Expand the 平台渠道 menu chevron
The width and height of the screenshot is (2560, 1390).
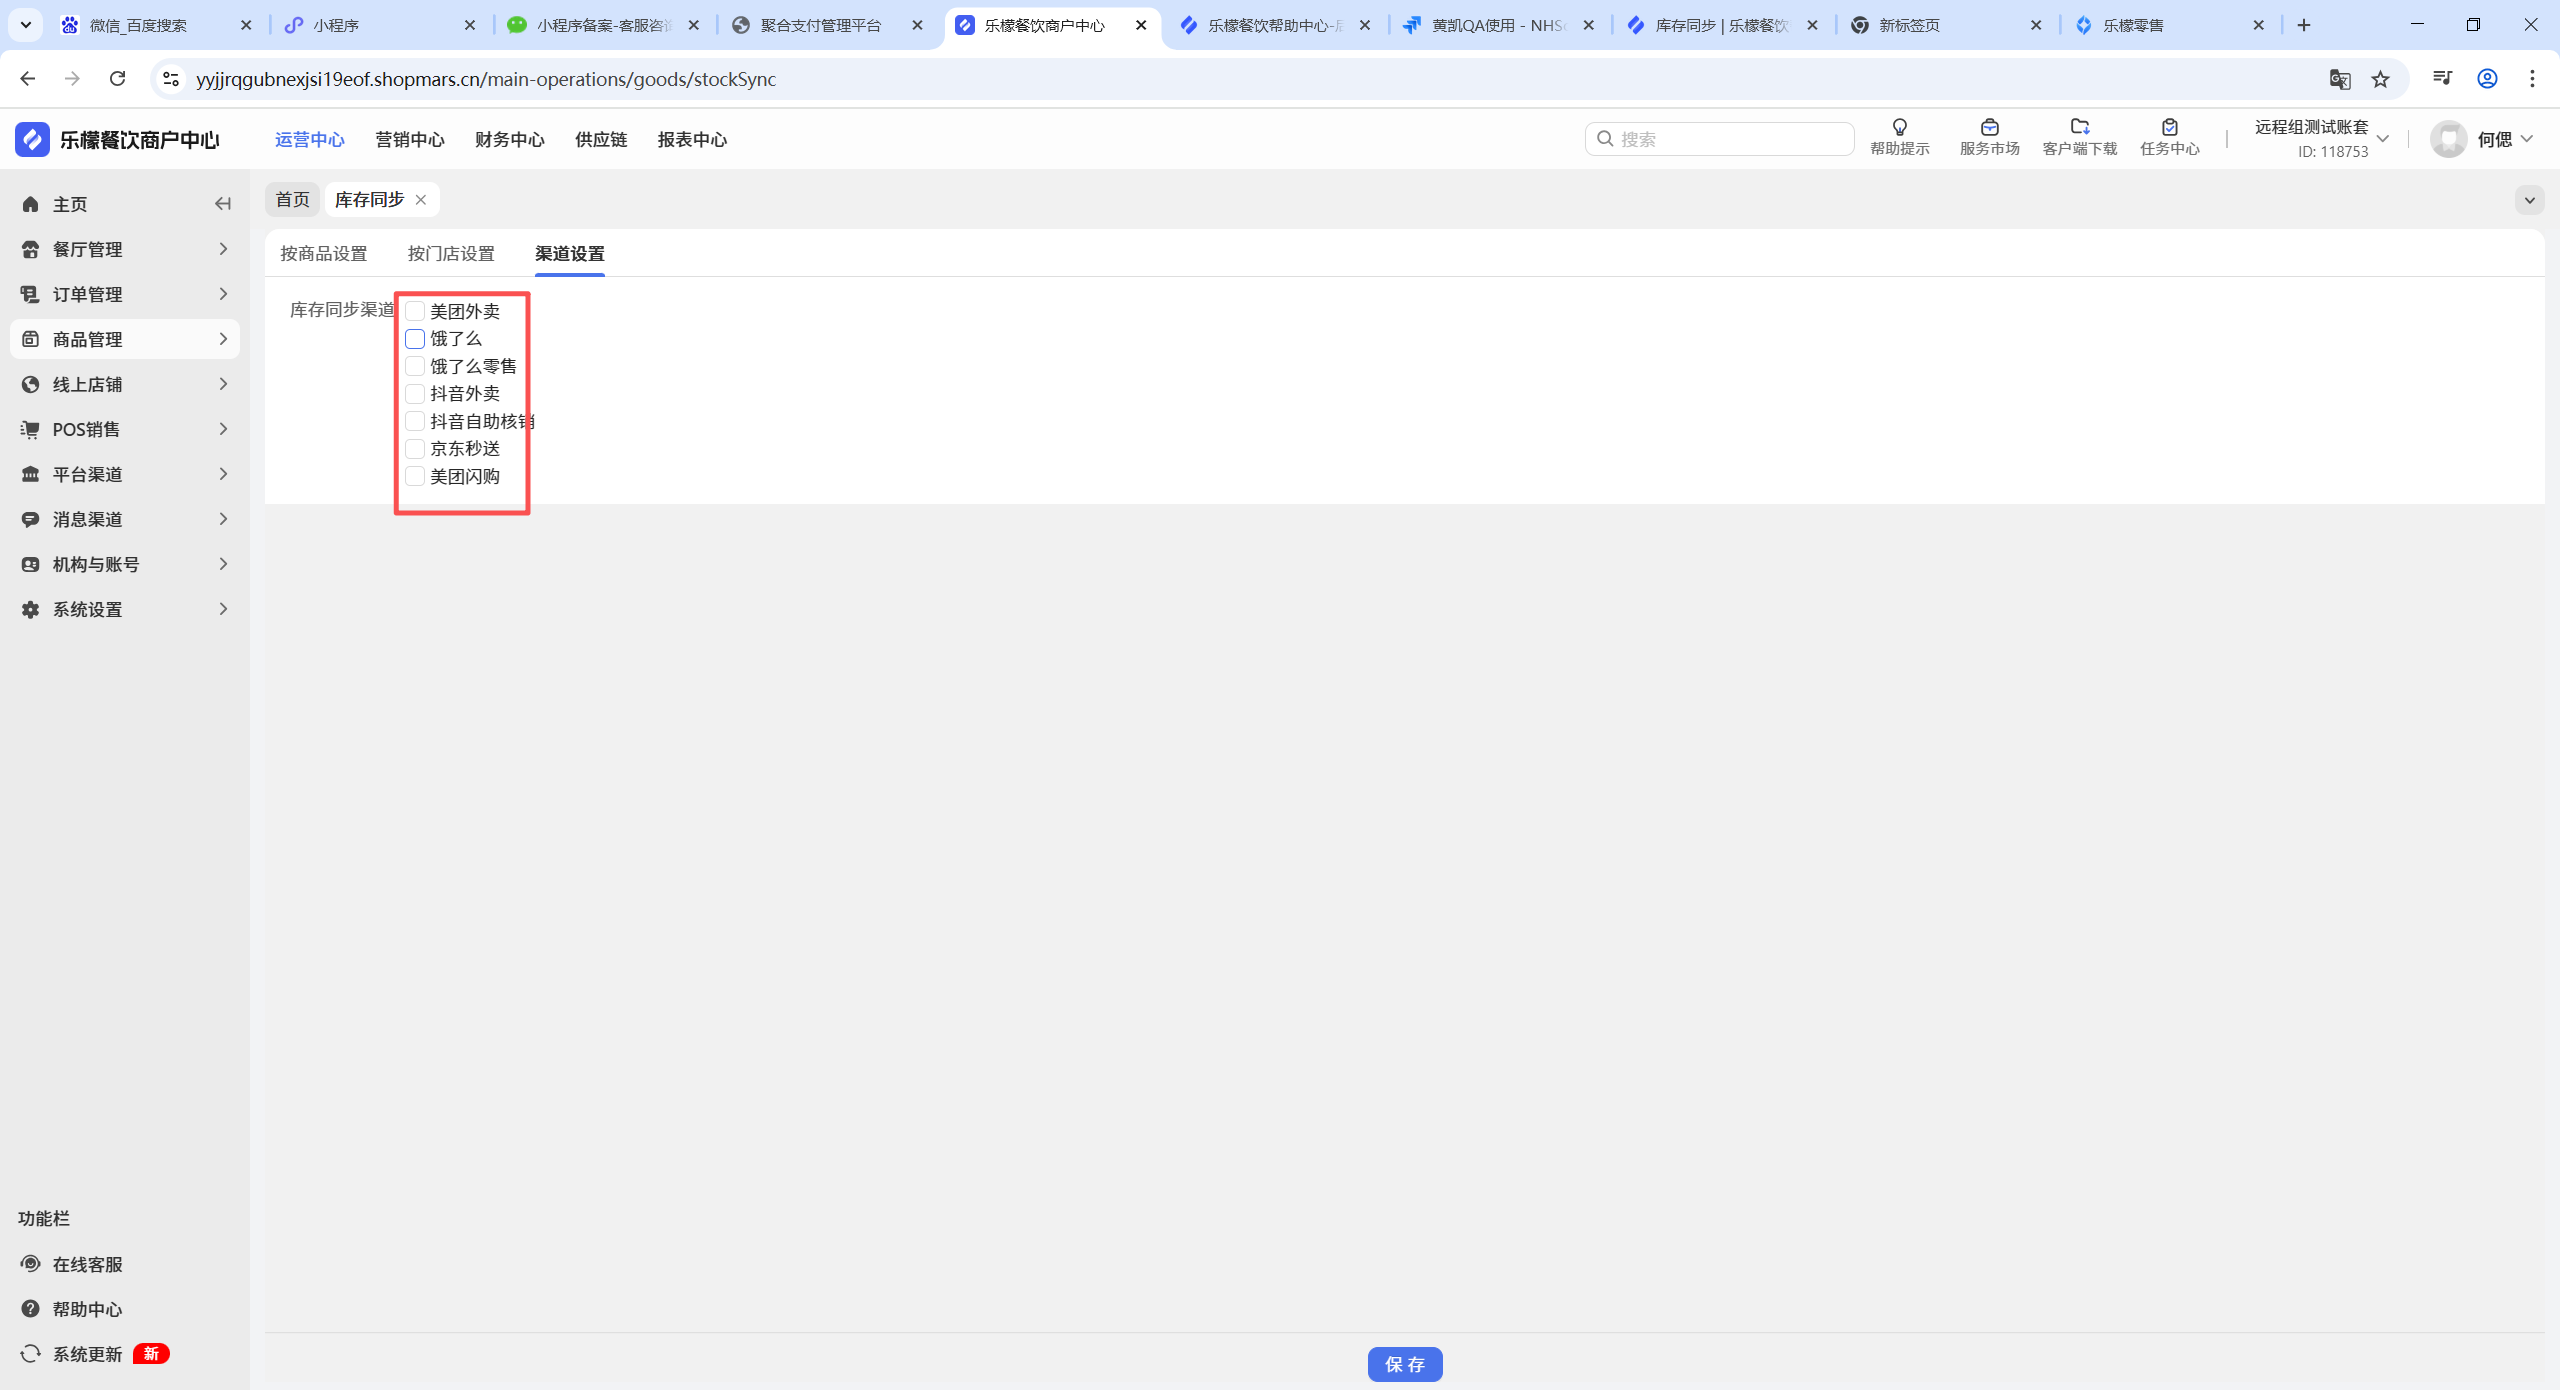pos(223,474)
